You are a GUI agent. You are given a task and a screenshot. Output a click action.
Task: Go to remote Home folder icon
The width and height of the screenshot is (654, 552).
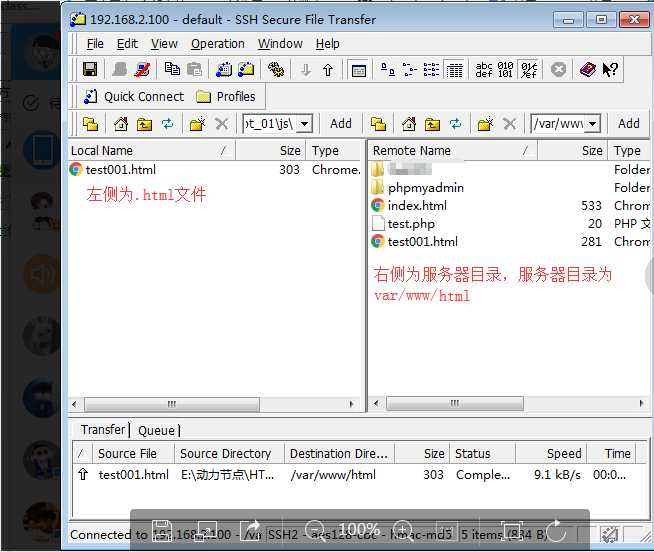click(x=409, y=124)
